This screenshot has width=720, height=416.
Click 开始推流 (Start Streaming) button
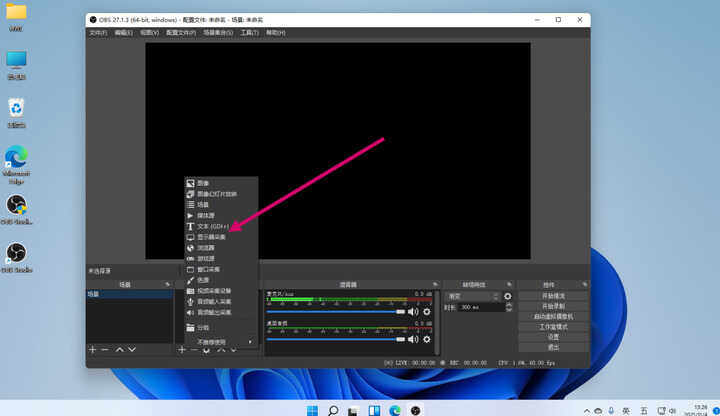553,296
